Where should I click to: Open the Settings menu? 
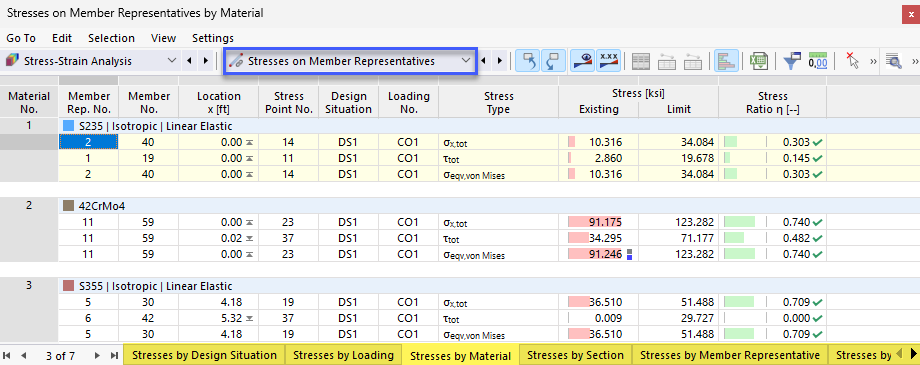[213, 38]
